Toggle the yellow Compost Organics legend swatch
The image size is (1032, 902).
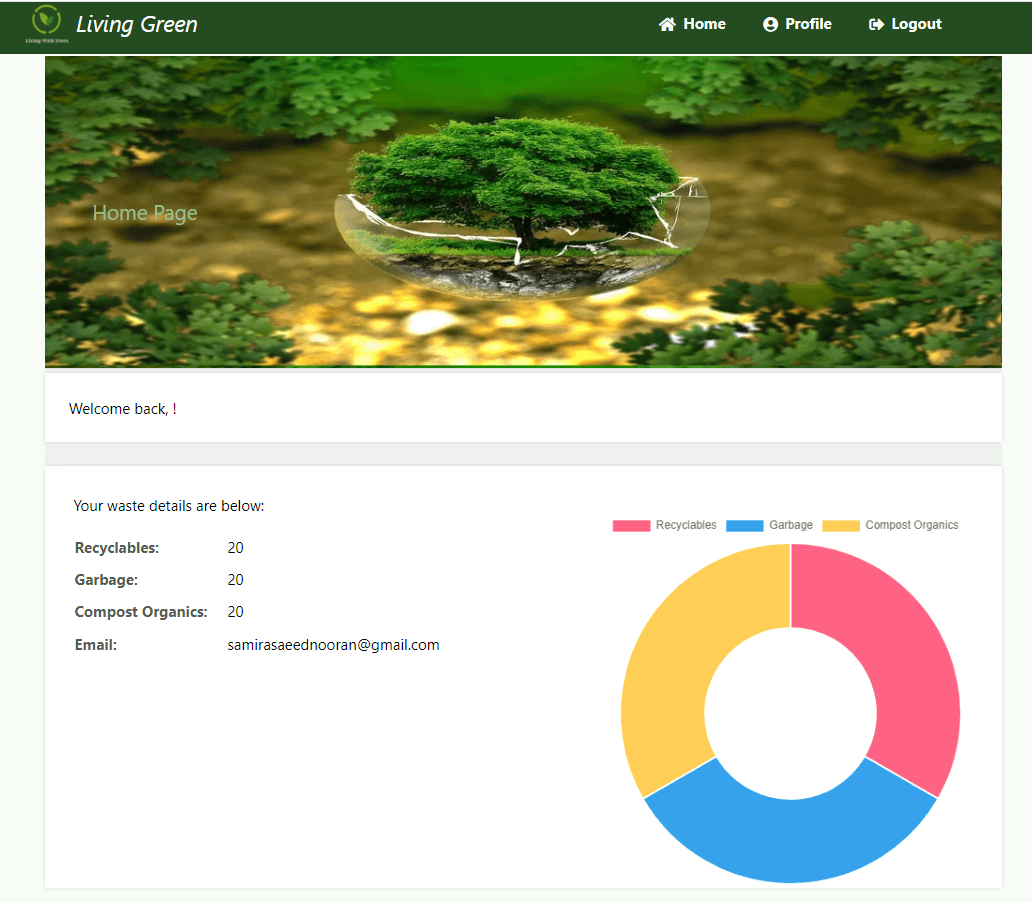click(x=840, y=526)
